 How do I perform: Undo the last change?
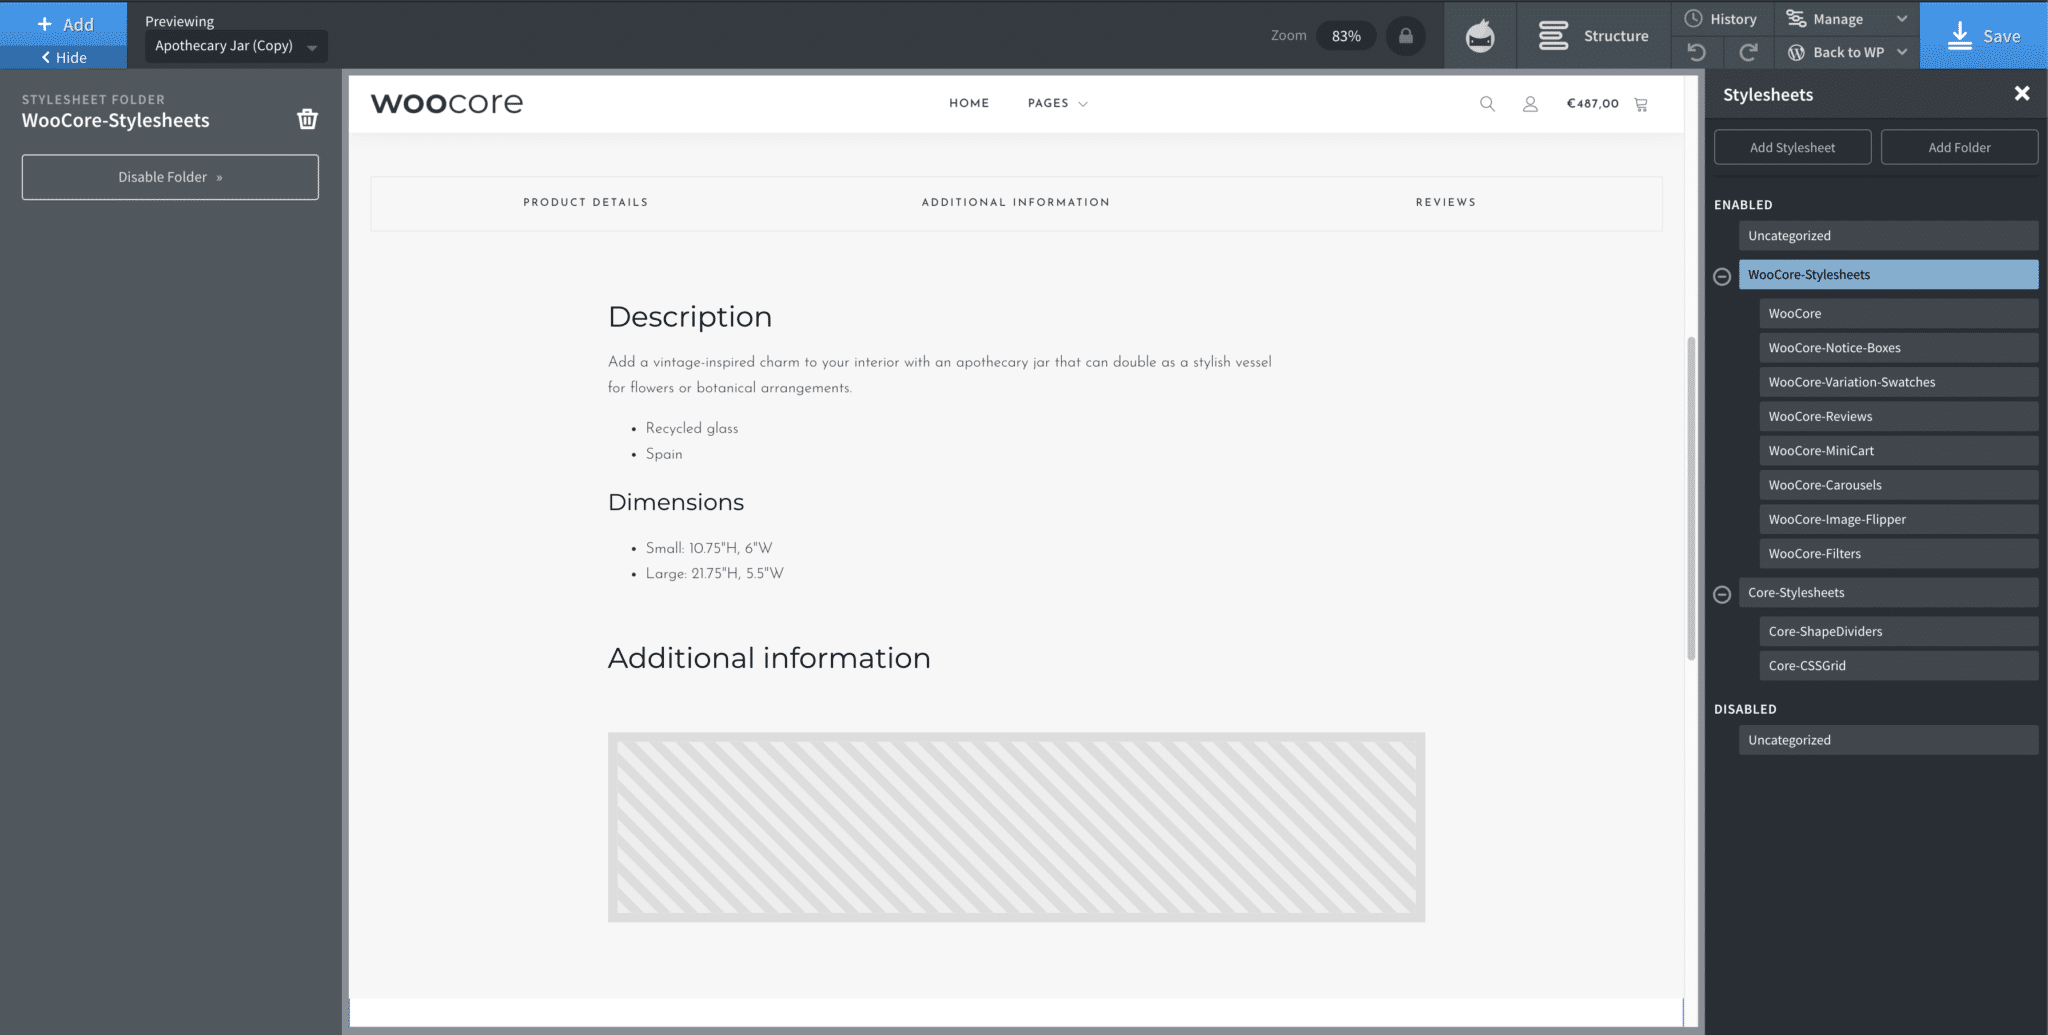[x=1697, y=52]
